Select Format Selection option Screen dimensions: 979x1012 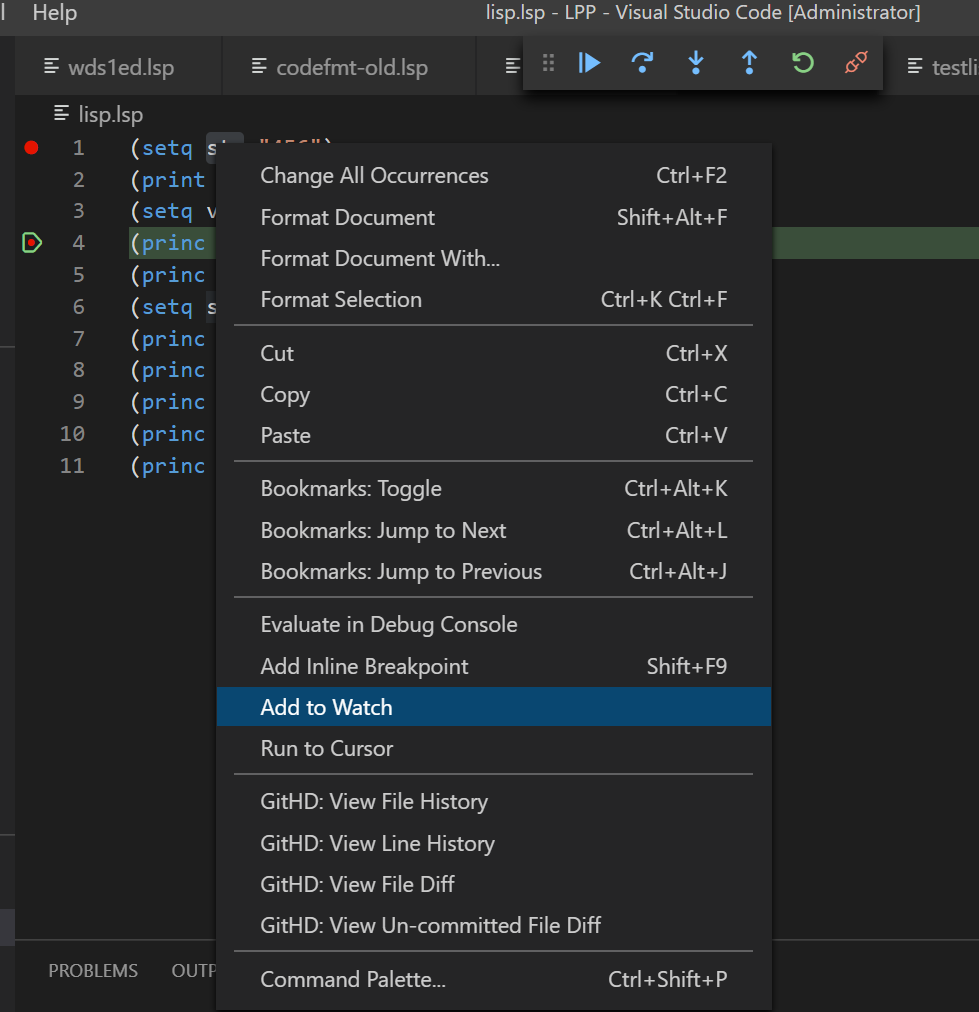click(494, 299)
